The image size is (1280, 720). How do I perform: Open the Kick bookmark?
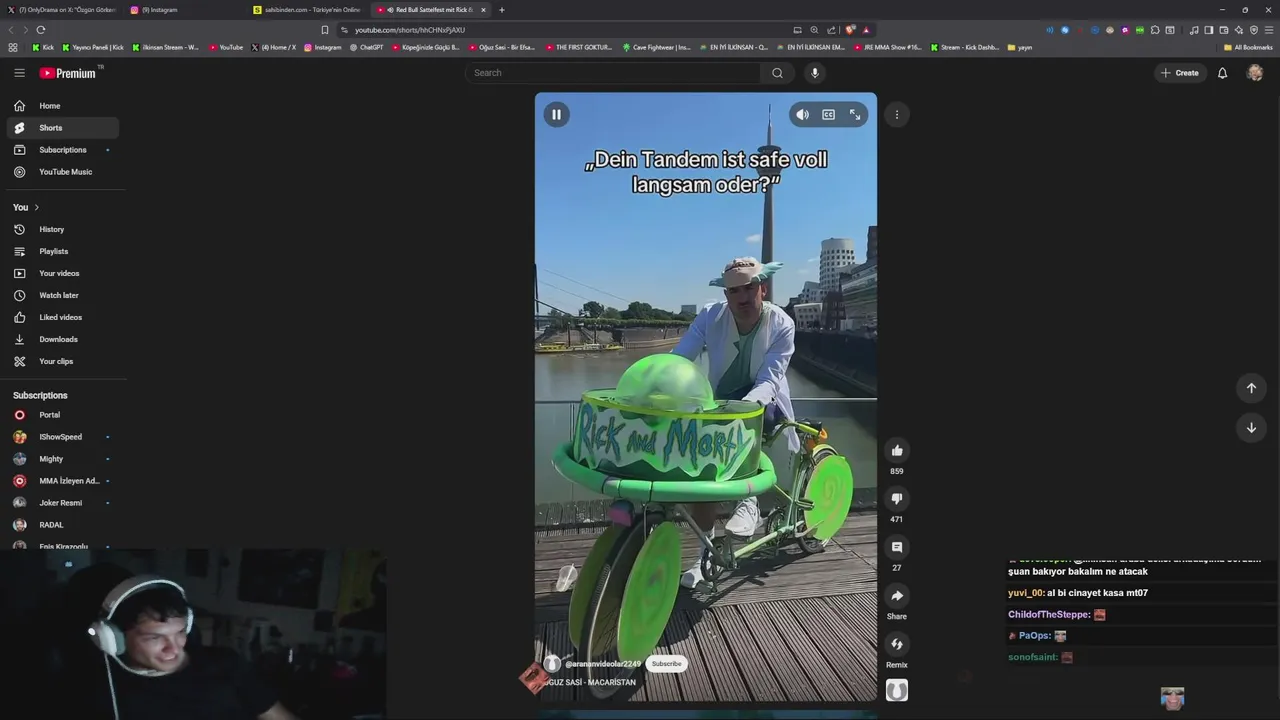click(43, 47)
